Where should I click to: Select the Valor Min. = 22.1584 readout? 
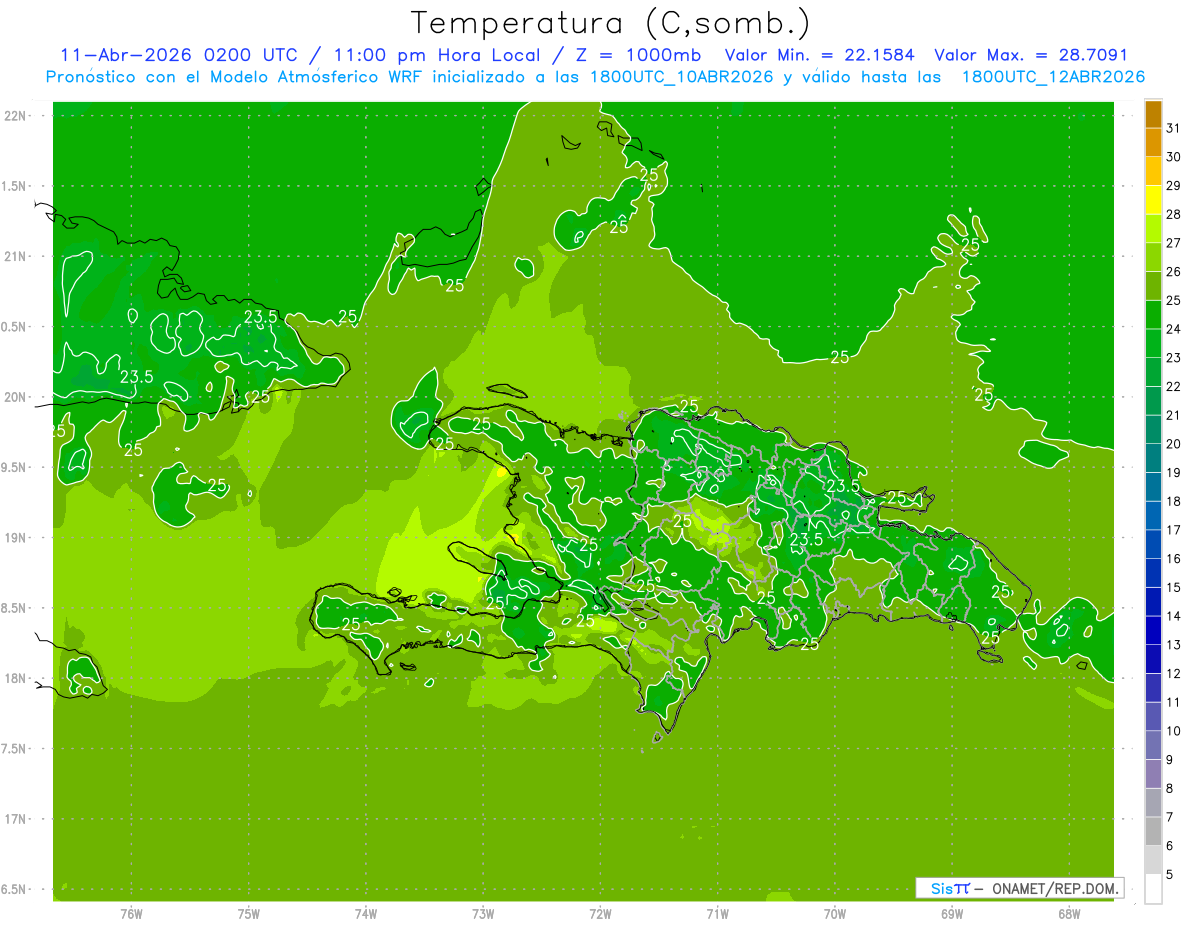pos(820,55)
